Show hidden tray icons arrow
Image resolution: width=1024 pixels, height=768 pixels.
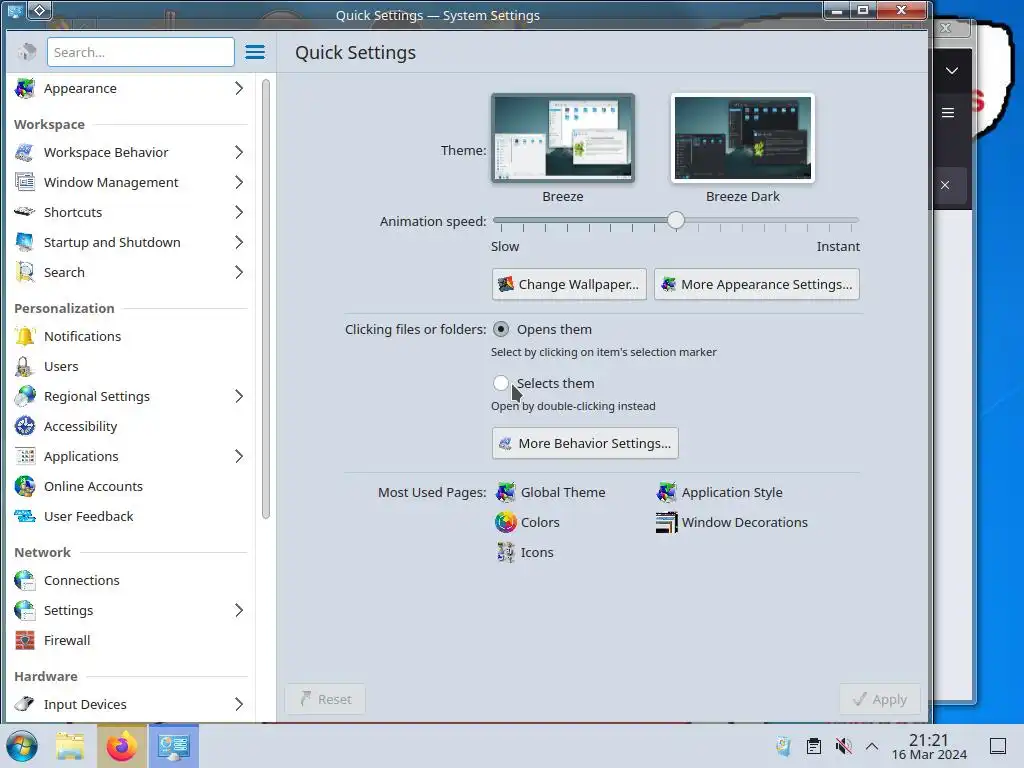point(872,746)
